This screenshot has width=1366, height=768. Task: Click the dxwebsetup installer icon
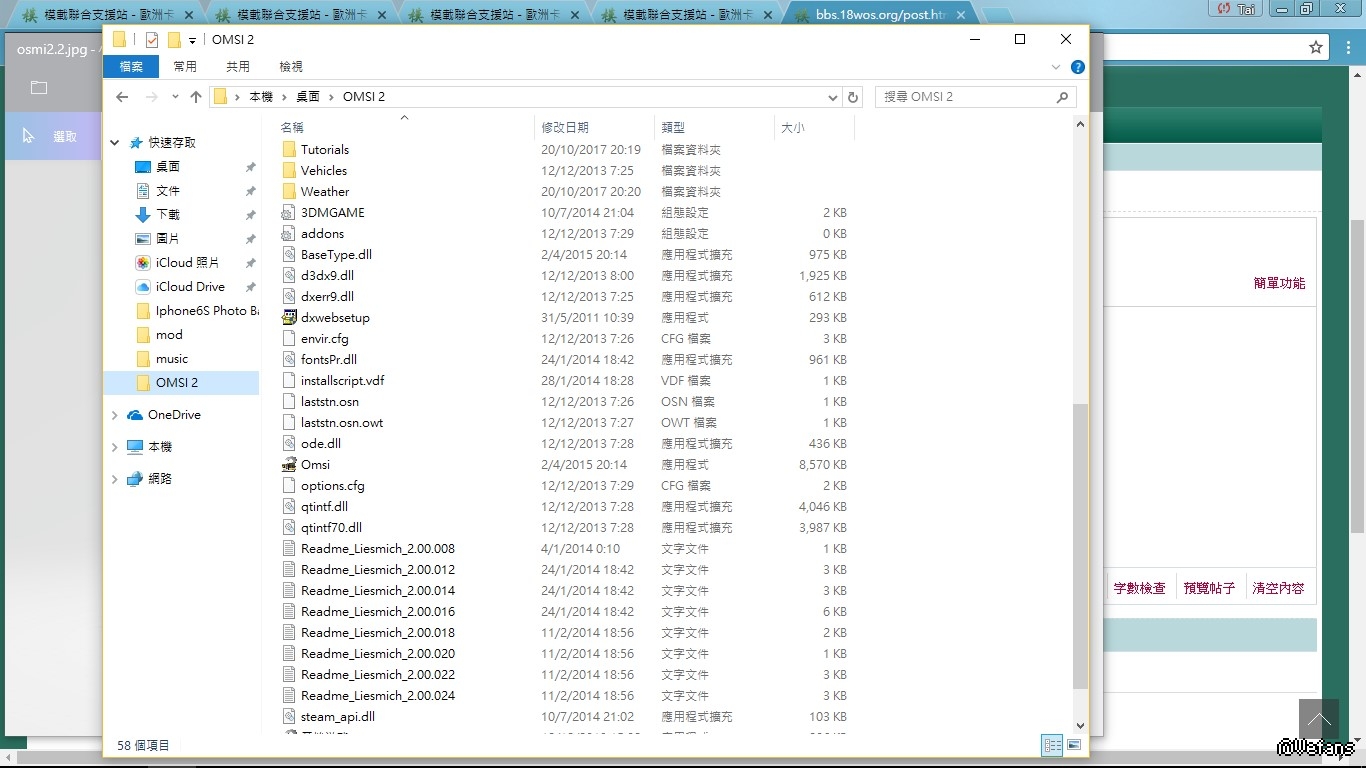(x=289, y=317)
